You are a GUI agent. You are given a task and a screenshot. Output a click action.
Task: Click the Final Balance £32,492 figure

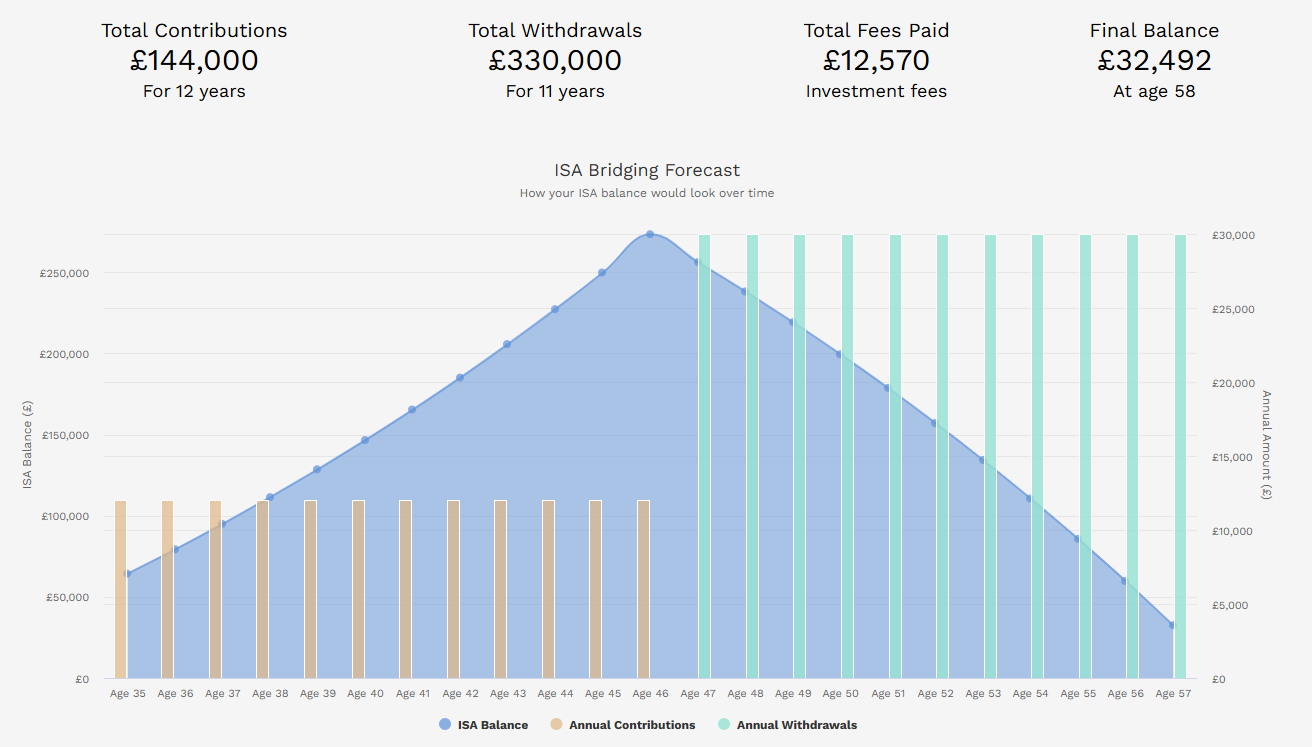coord(1154,61)
